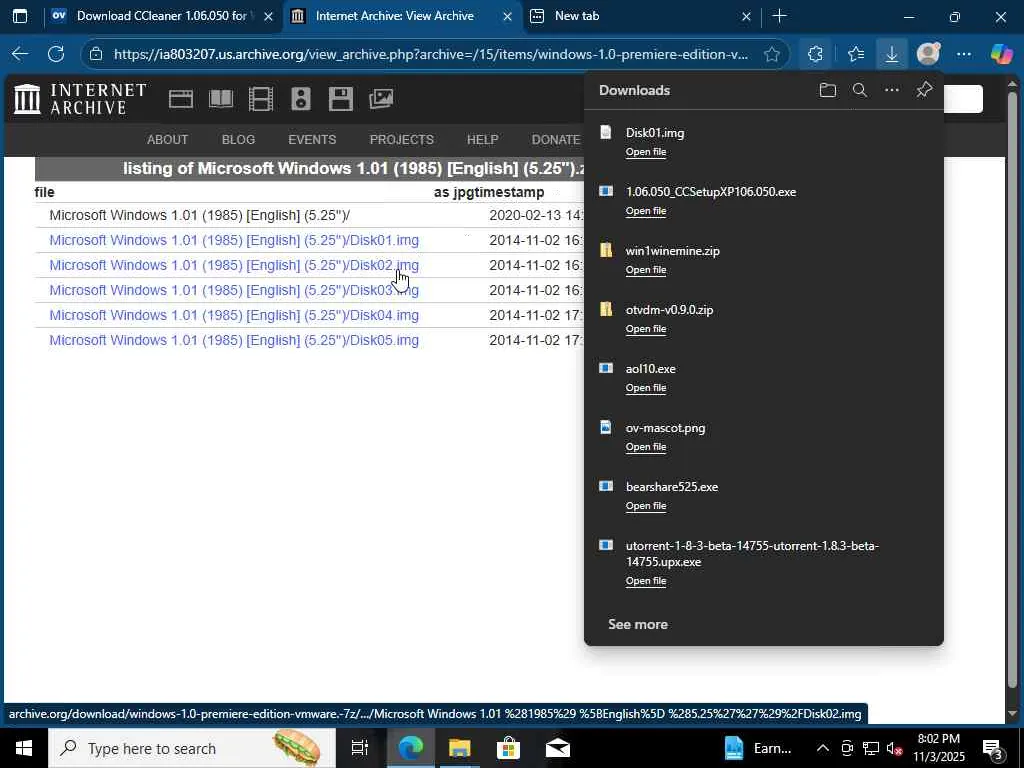Open the HELP menu item
The height and width of the screenshot is (768, 1024).
(x=483, y=140)
